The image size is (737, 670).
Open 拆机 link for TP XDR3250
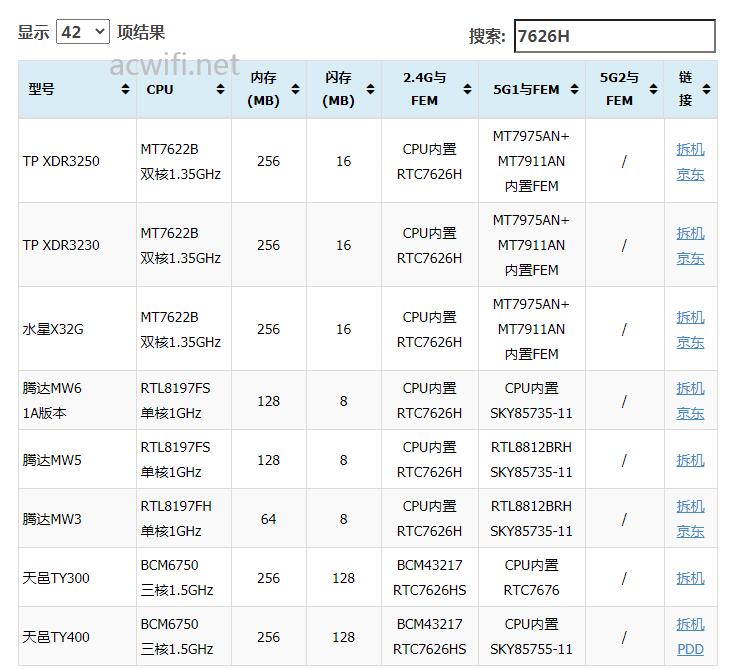tap(690, 149)
